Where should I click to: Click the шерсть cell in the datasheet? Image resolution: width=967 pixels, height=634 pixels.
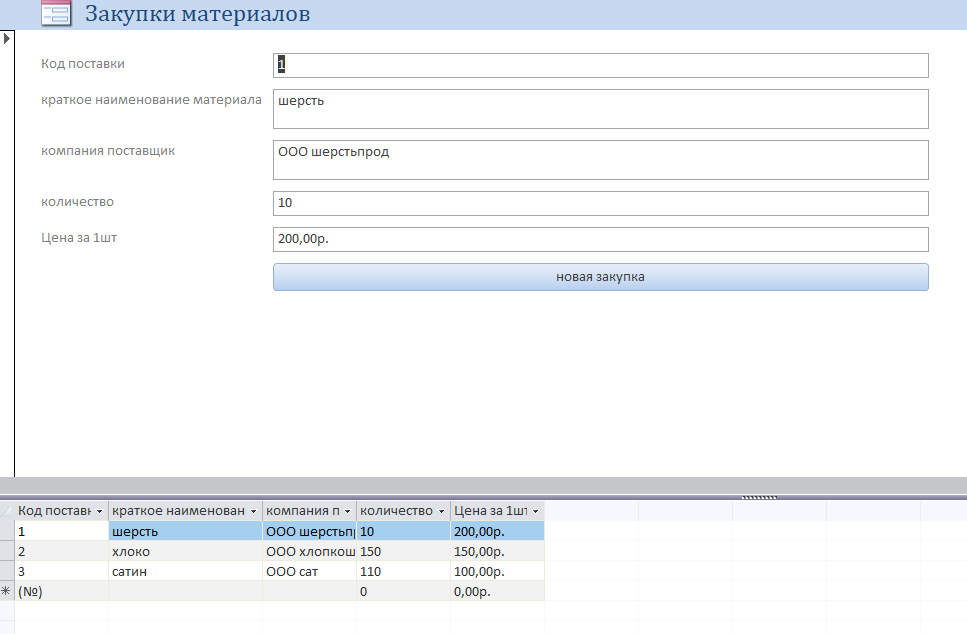pos(186,531)
